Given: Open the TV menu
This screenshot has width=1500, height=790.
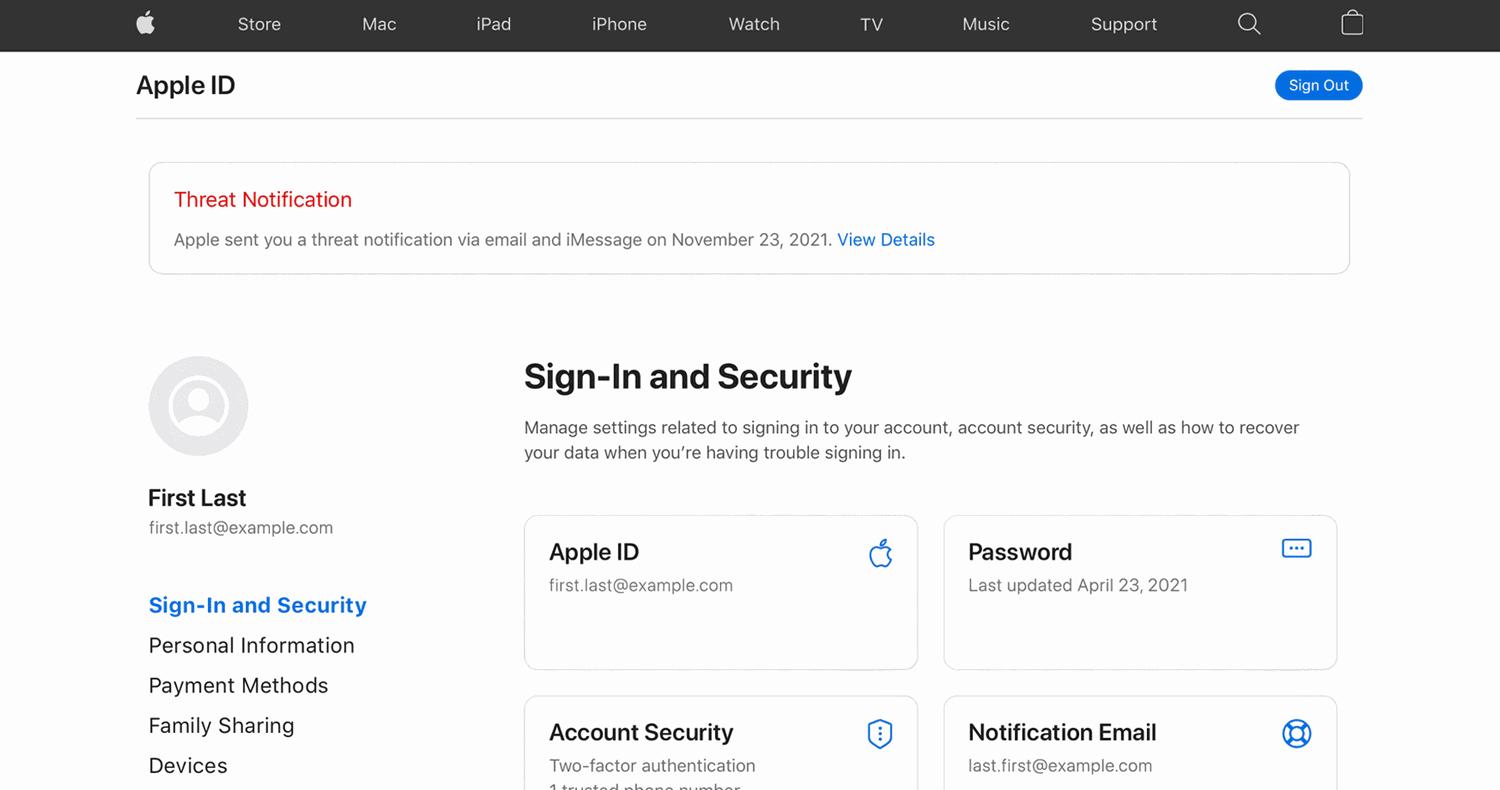Looking at the screenshot, I should click(872, 24).
